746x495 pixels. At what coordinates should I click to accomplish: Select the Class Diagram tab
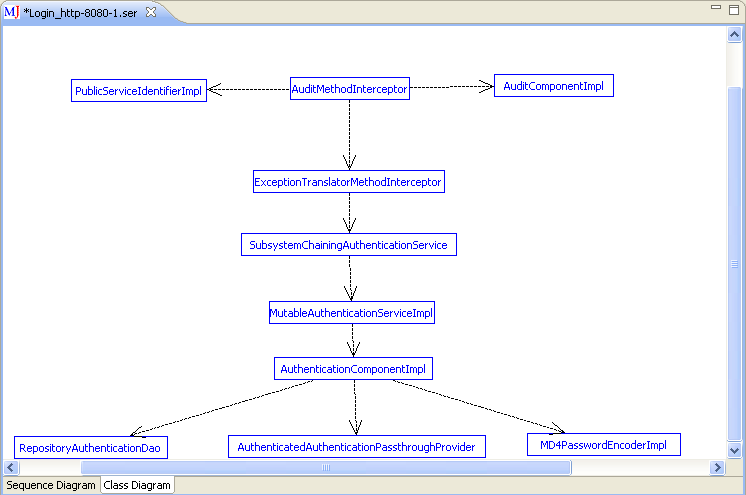[x=137, y=485]
